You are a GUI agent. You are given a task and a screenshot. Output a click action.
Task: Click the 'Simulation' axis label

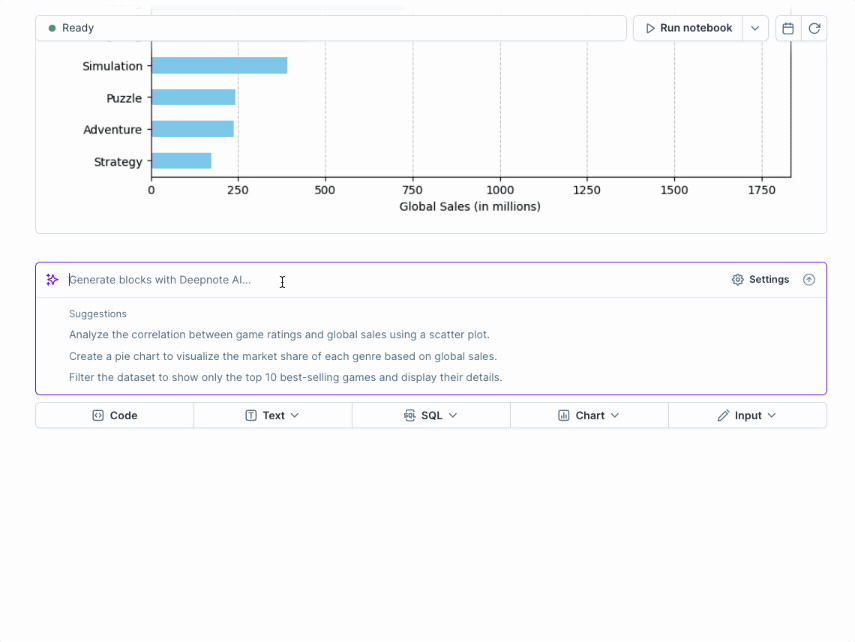click(112, 66)
